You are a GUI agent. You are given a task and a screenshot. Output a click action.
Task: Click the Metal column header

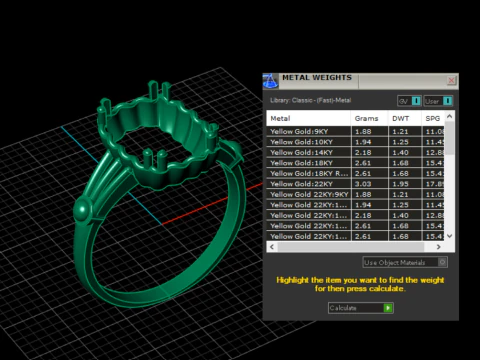tap(308, 118)
